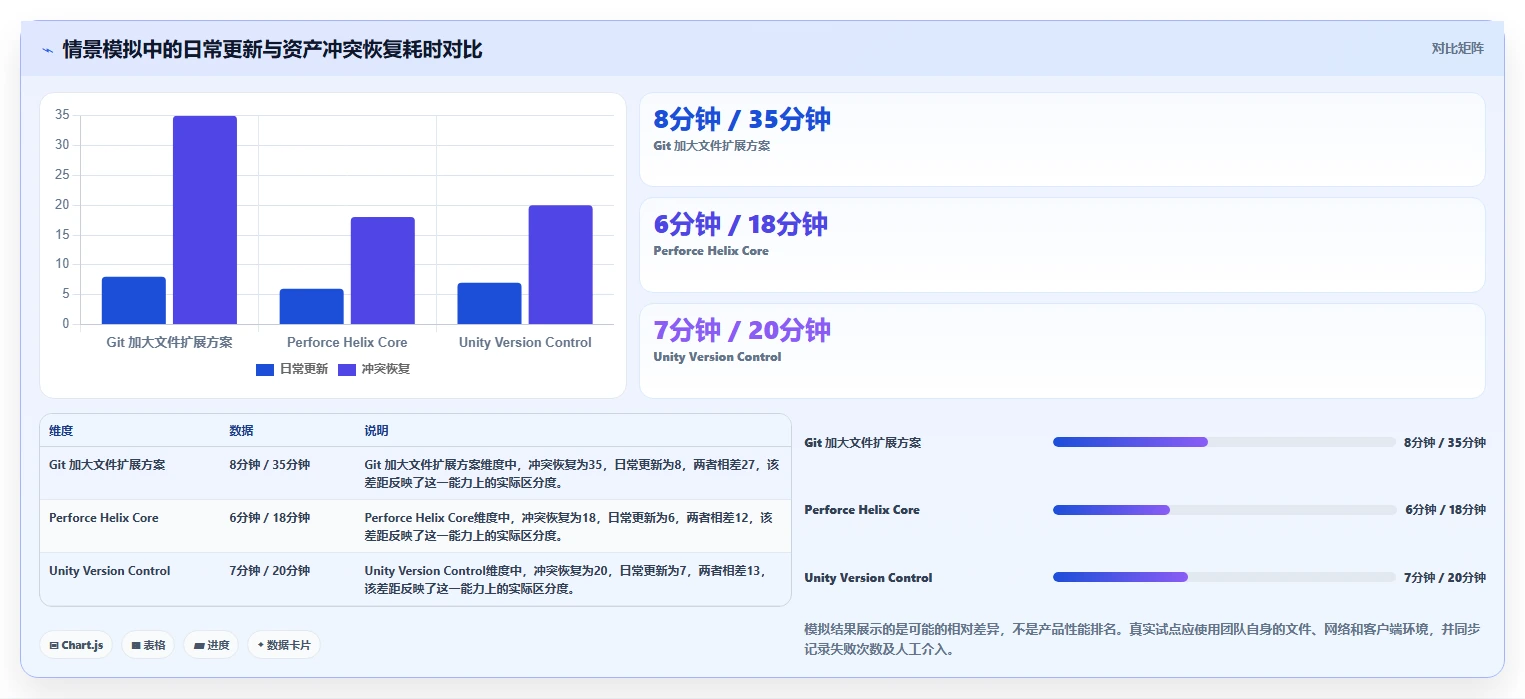Click Perforce Helix Core in the table's 维度 column
This screenshot has height=699, width=1525.
click(x=104, y=518)
